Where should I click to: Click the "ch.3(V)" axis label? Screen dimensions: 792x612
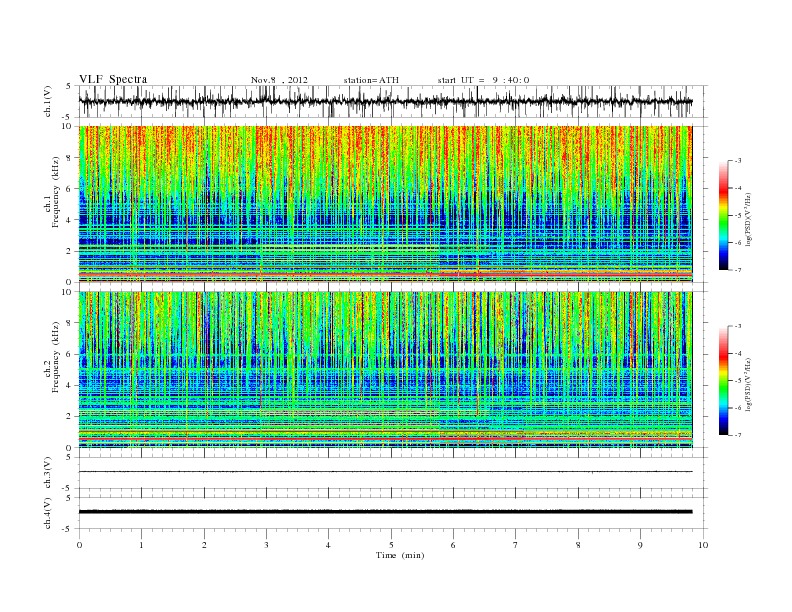point(48,473)
